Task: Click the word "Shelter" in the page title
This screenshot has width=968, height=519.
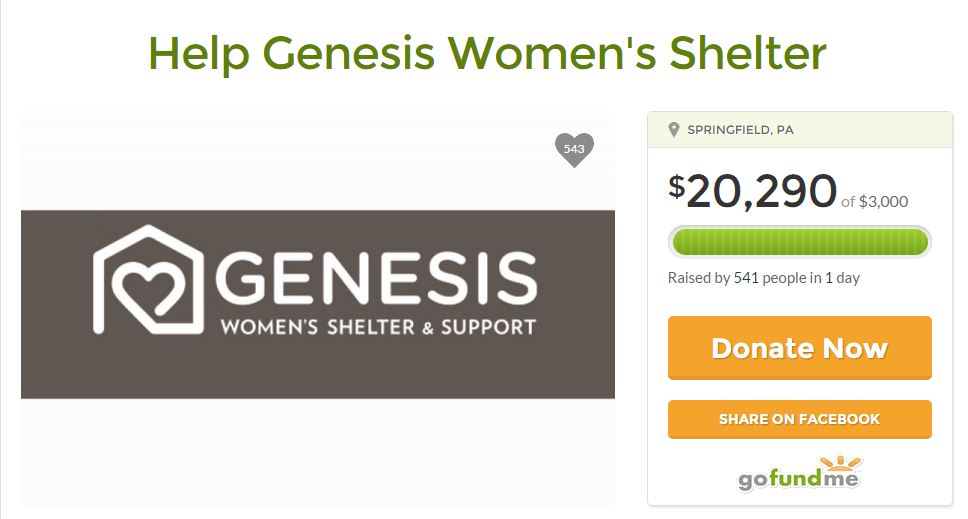Action: [x=751, y=53]
